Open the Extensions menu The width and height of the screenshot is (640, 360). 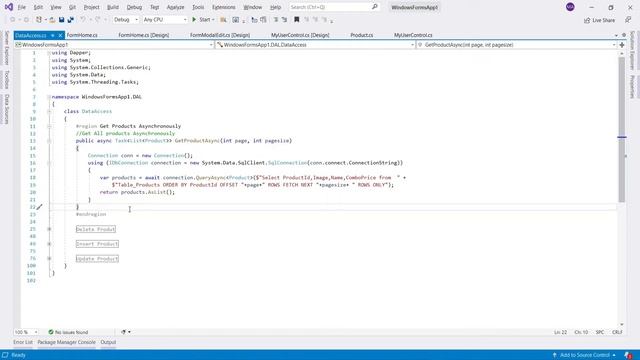click(224, 7)
